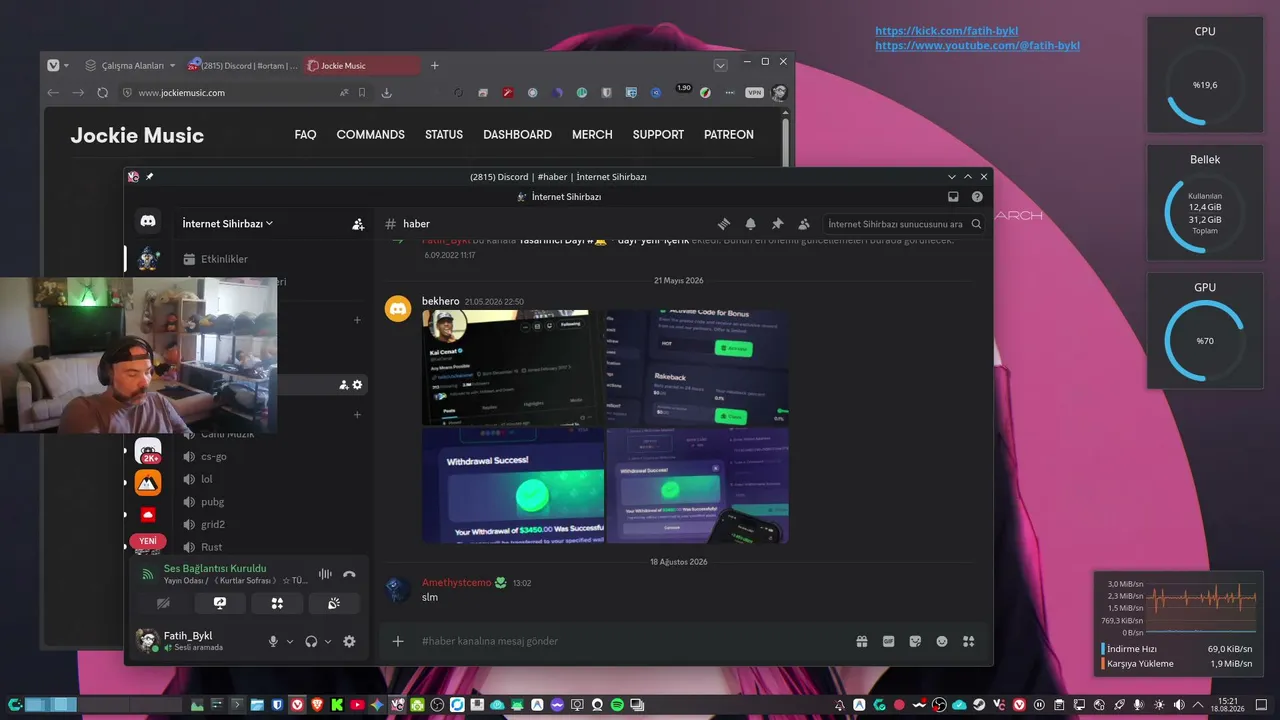1280x720 pixels.
Task: Open Discord user settings gear
Action: 349,641
